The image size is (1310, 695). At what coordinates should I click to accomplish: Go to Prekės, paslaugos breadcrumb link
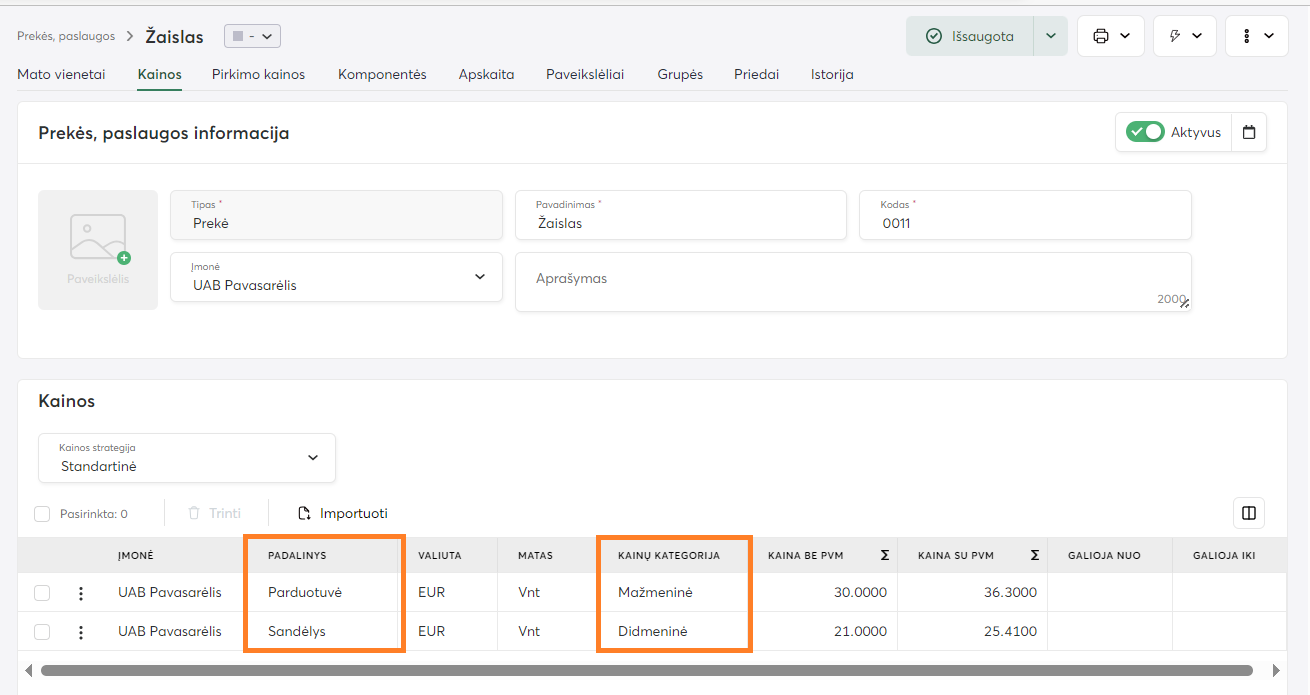click(66, 36)
